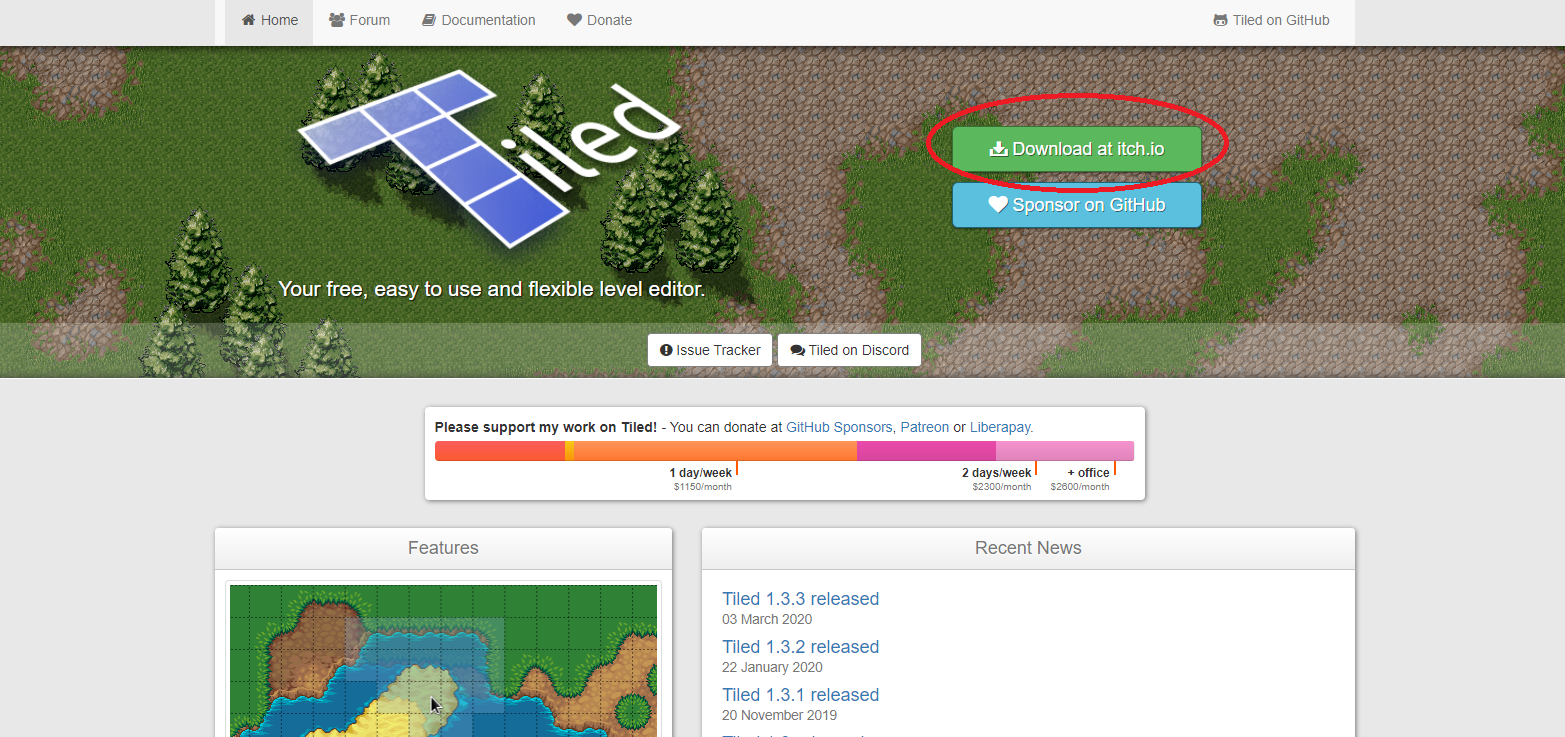Click the 22 January 2020 date

(x=772, y=667)
